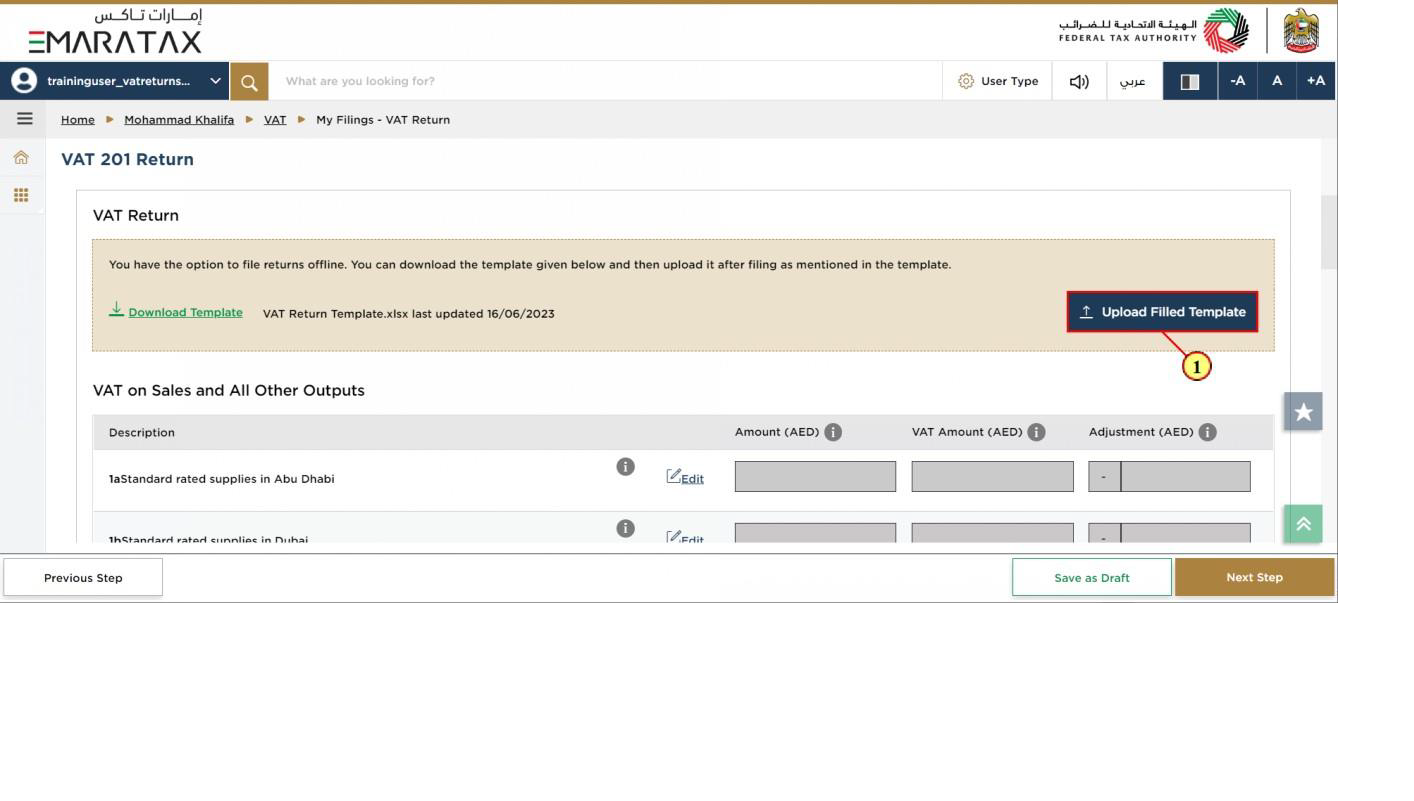Viewport: 1414px width, 801px height.
Task: Show info for Dubai standard rated supplies
Action: point(625,528)
